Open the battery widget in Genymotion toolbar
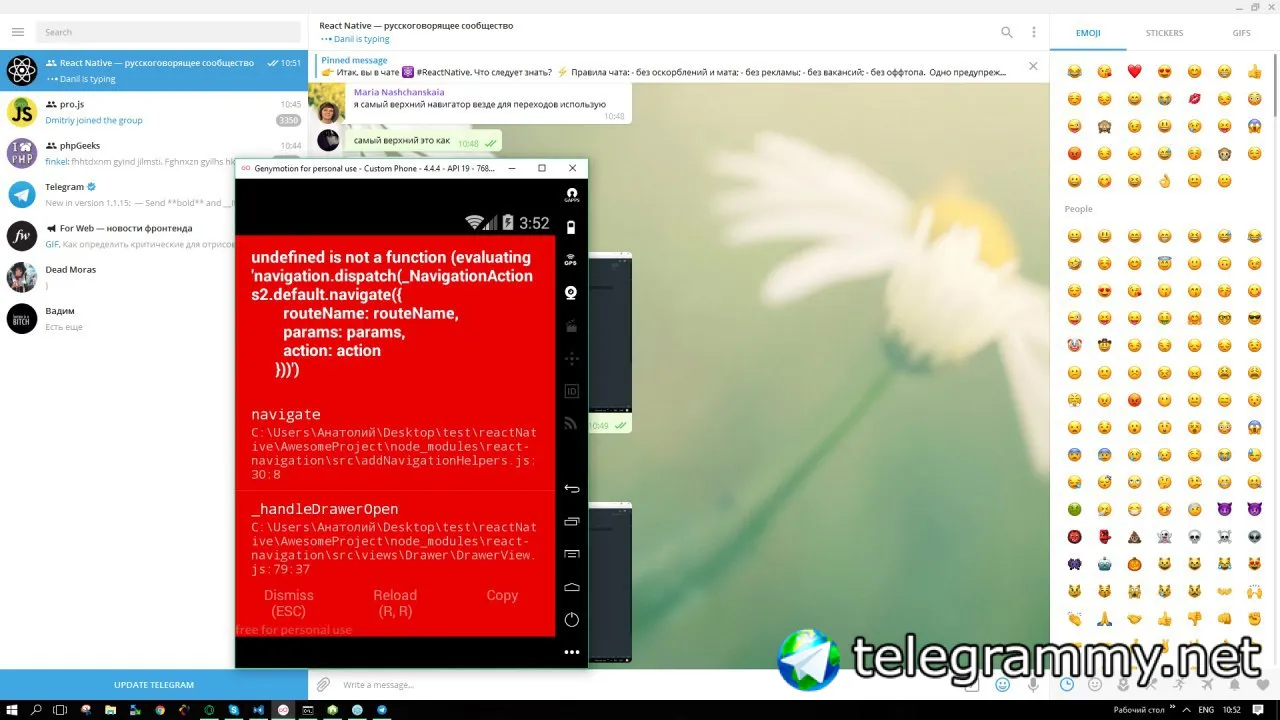This screenshot has height=720, width=1280. pyautogui.click(x=572, y=227)
